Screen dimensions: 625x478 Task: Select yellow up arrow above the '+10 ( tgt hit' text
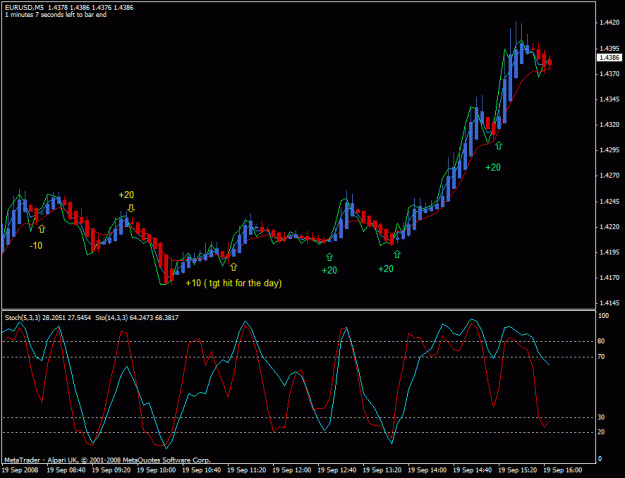[234, 267]
